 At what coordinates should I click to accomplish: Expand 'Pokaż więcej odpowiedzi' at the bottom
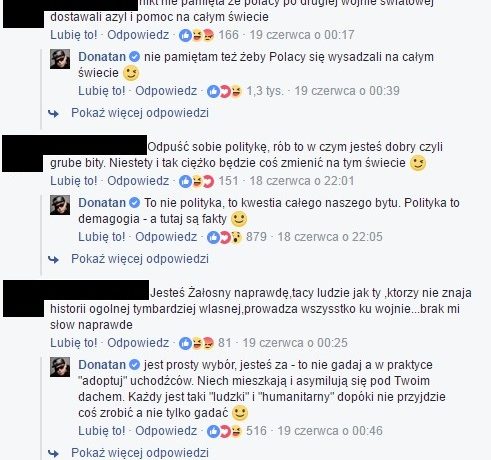140,453
